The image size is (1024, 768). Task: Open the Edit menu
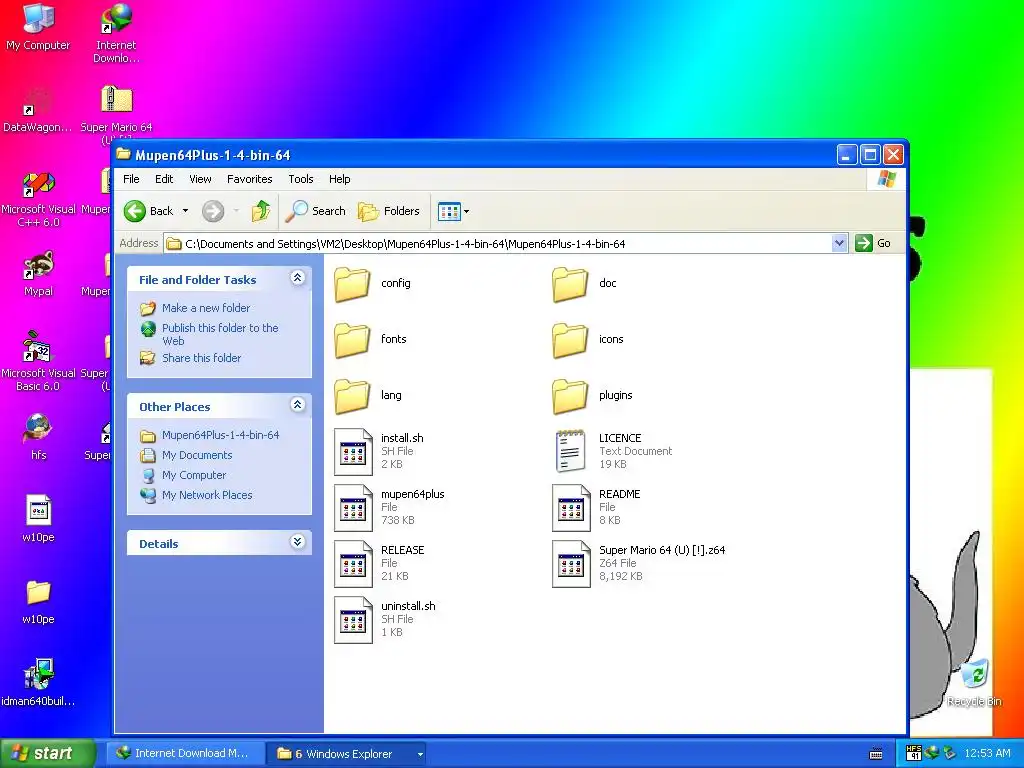(164, 179)
